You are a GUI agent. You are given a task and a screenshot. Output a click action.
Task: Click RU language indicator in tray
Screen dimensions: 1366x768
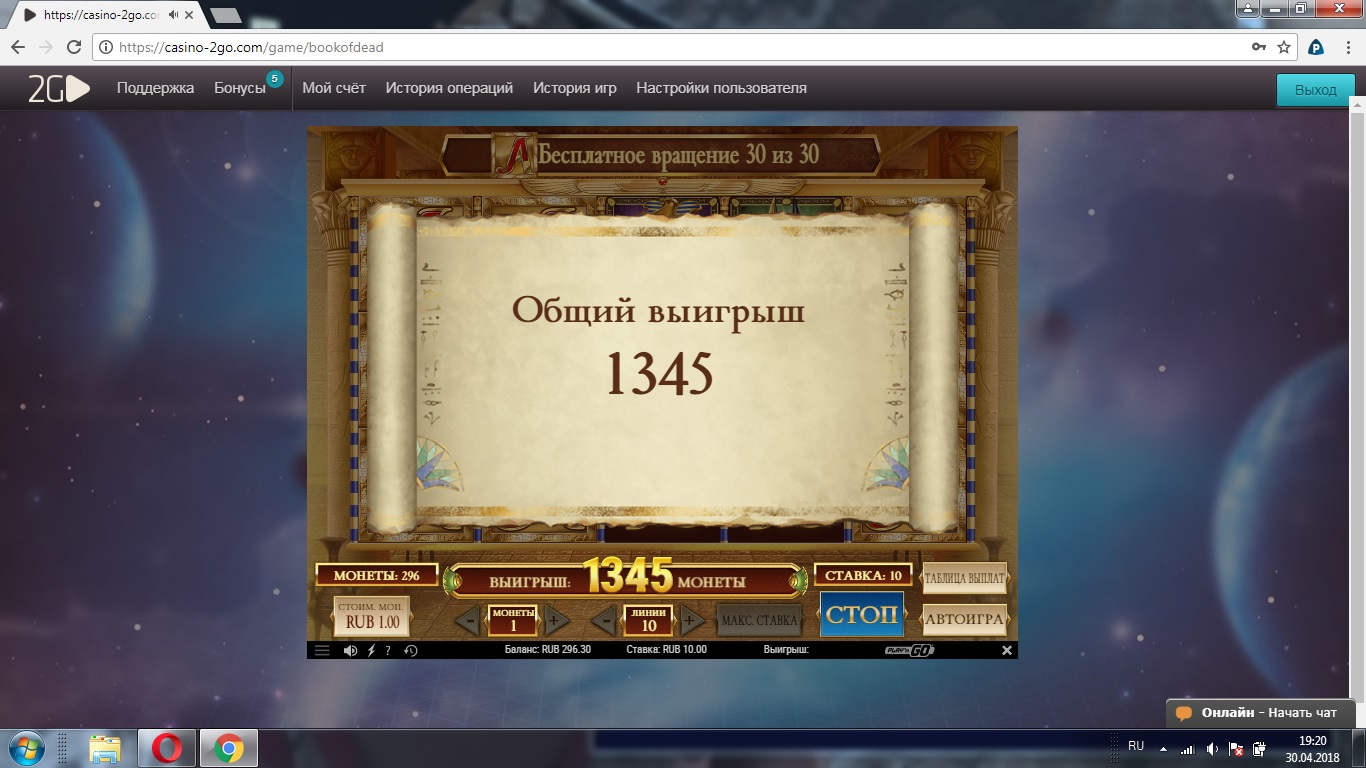point(1136,746)
